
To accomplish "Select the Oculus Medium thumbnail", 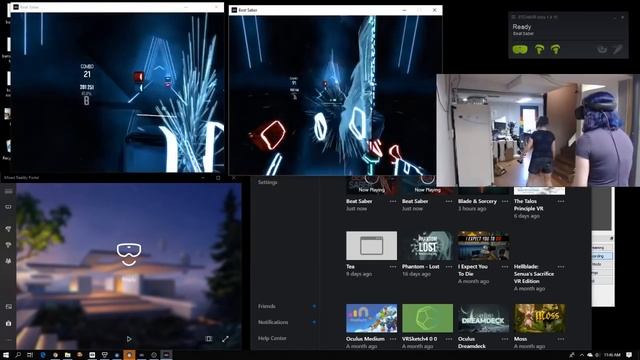I will click(371, 318).
